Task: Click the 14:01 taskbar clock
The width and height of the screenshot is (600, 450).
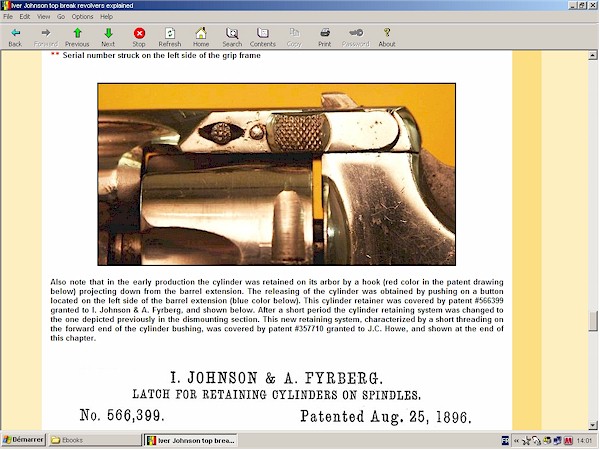Action: click(x=584, y=441)
